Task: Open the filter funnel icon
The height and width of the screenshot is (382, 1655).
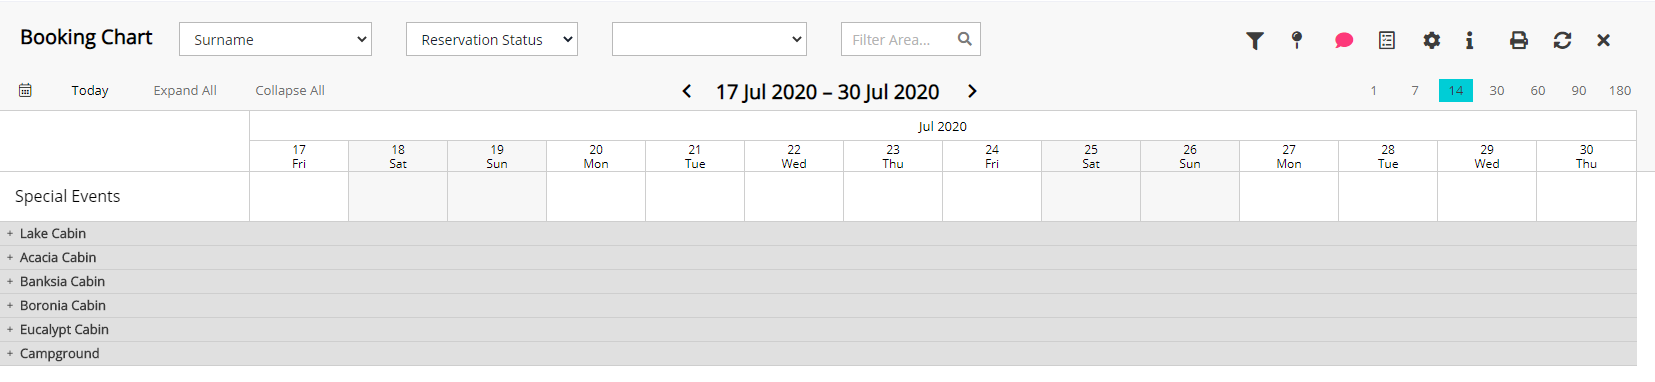Action: pos(1255,40)
